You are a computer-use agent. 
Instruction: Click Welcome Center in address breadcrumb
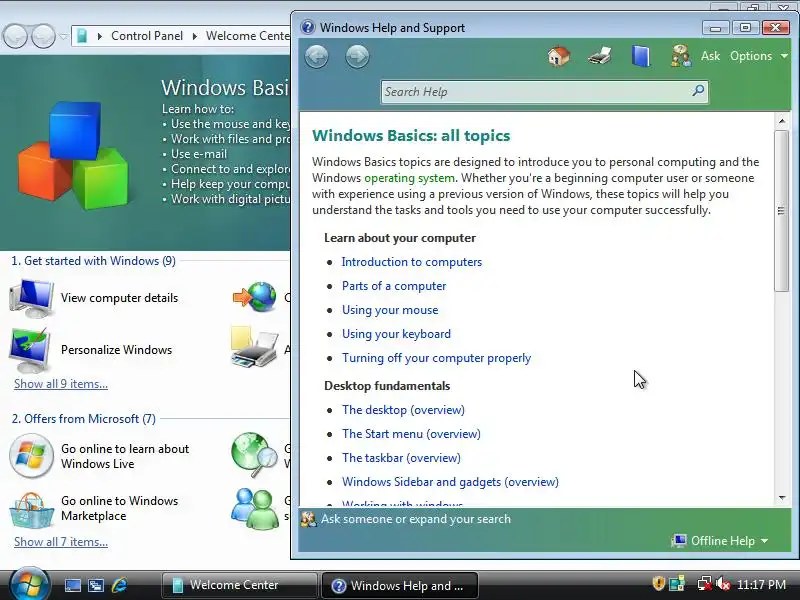247,36
